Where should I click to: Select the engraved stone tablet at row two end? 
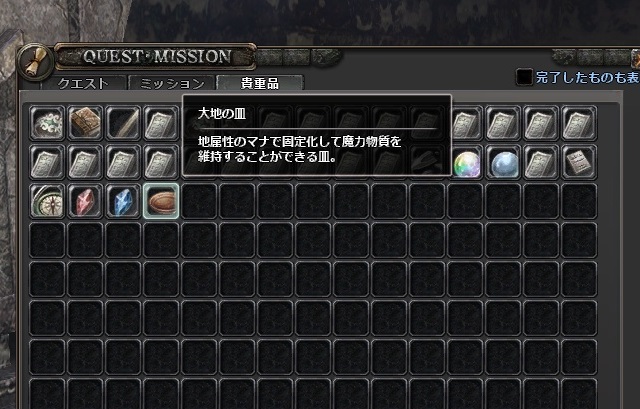tap(579, 162)
